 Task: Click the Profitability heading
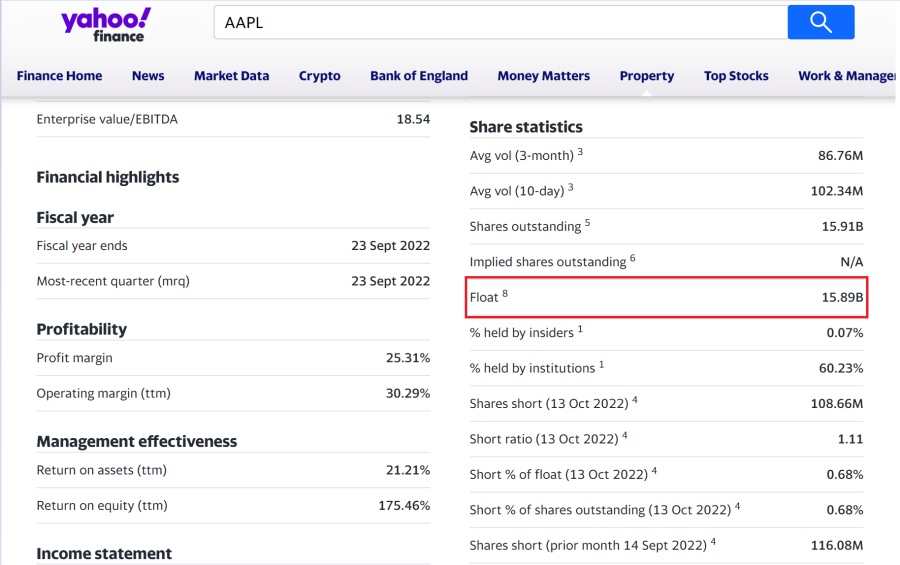[82, 329]
